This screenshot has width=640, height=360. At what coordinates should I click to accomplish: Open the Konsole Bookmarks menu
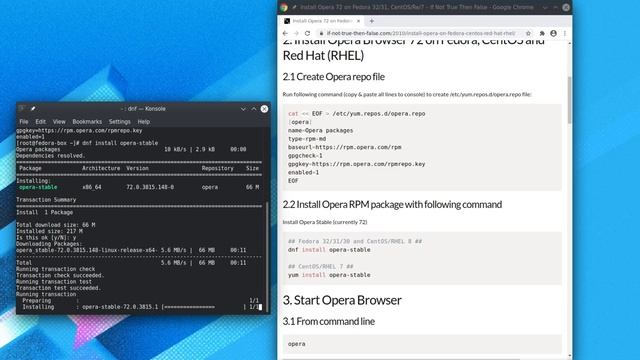[87, 122]
